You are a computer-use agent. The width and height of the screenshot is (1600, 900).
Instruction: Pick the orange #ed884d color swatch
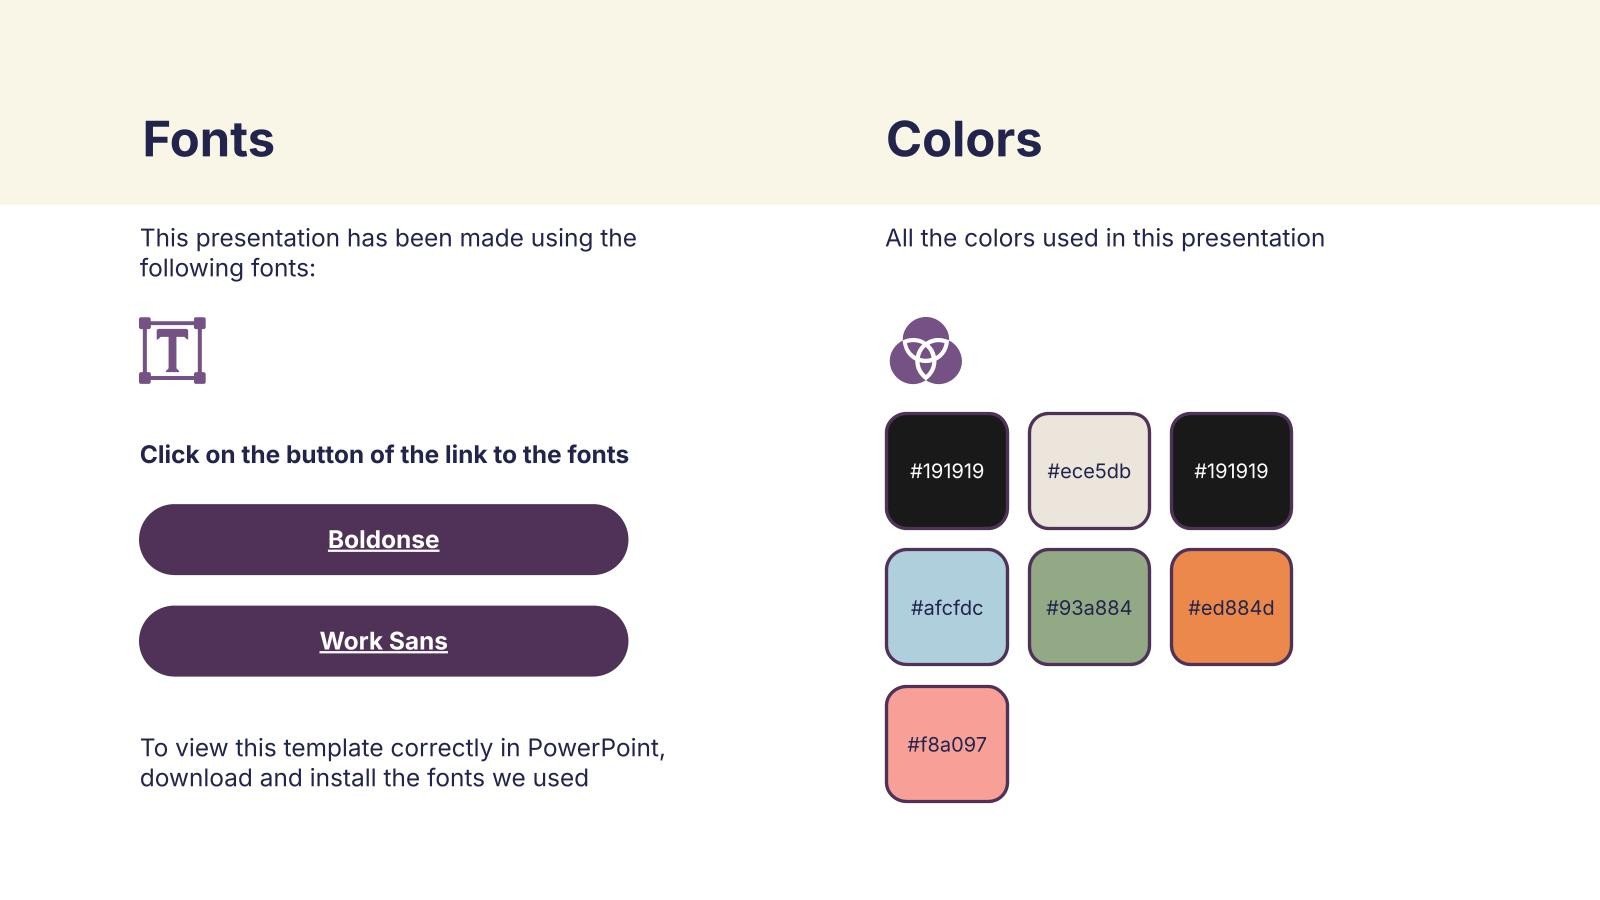tap(1231, 607)
